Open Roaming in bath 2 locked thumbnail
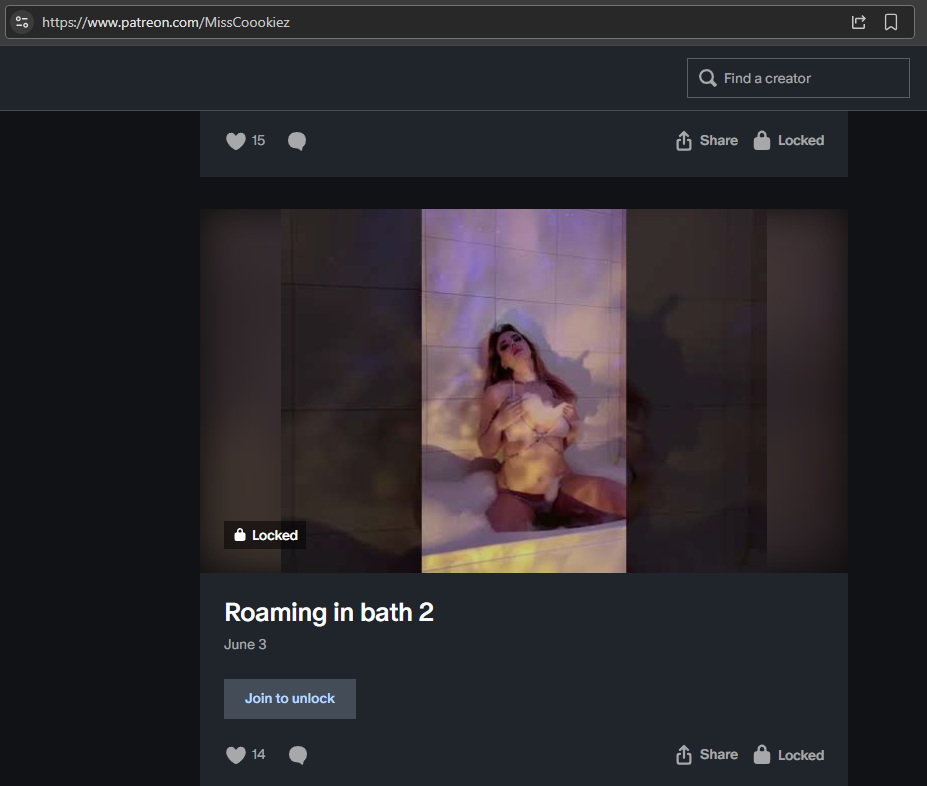Screen dimensions: 927x786 point(524,391)
